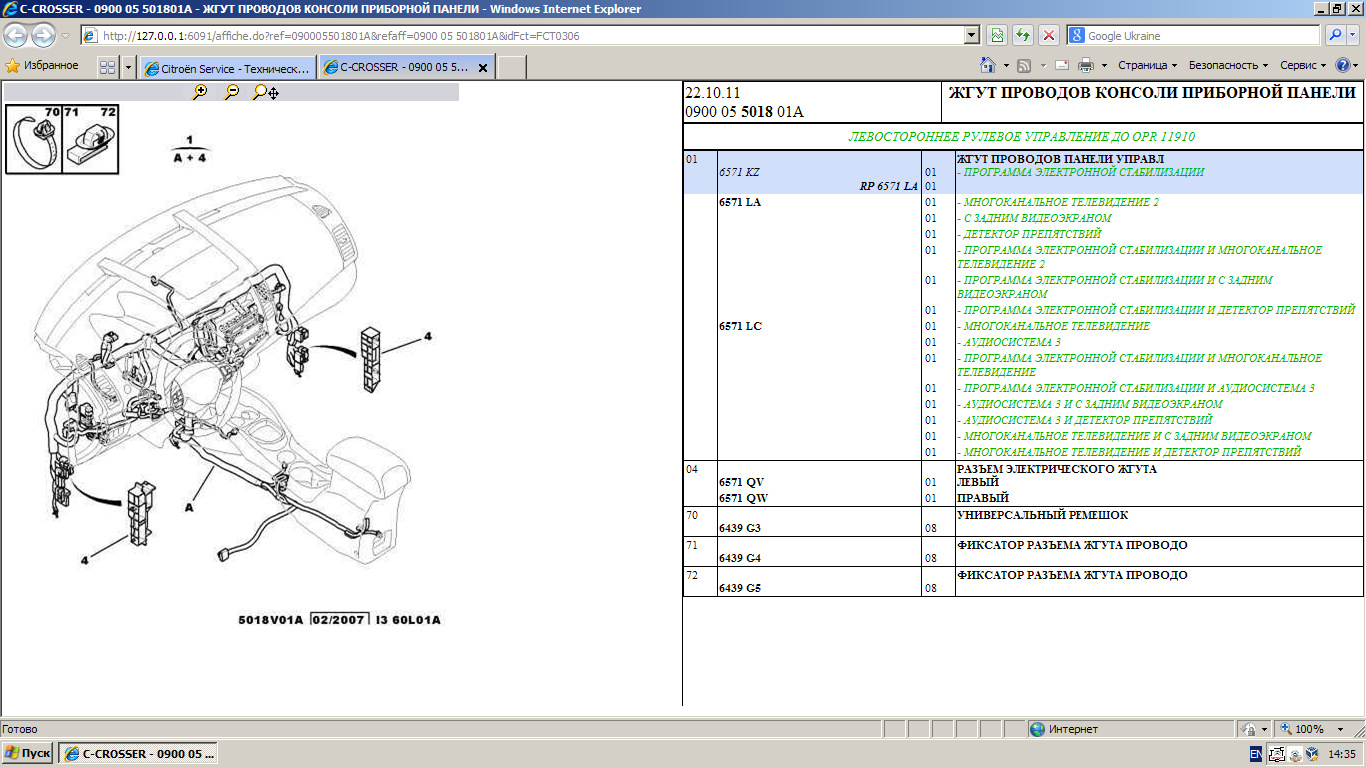Open the Сервис menu

[1303, 65]
